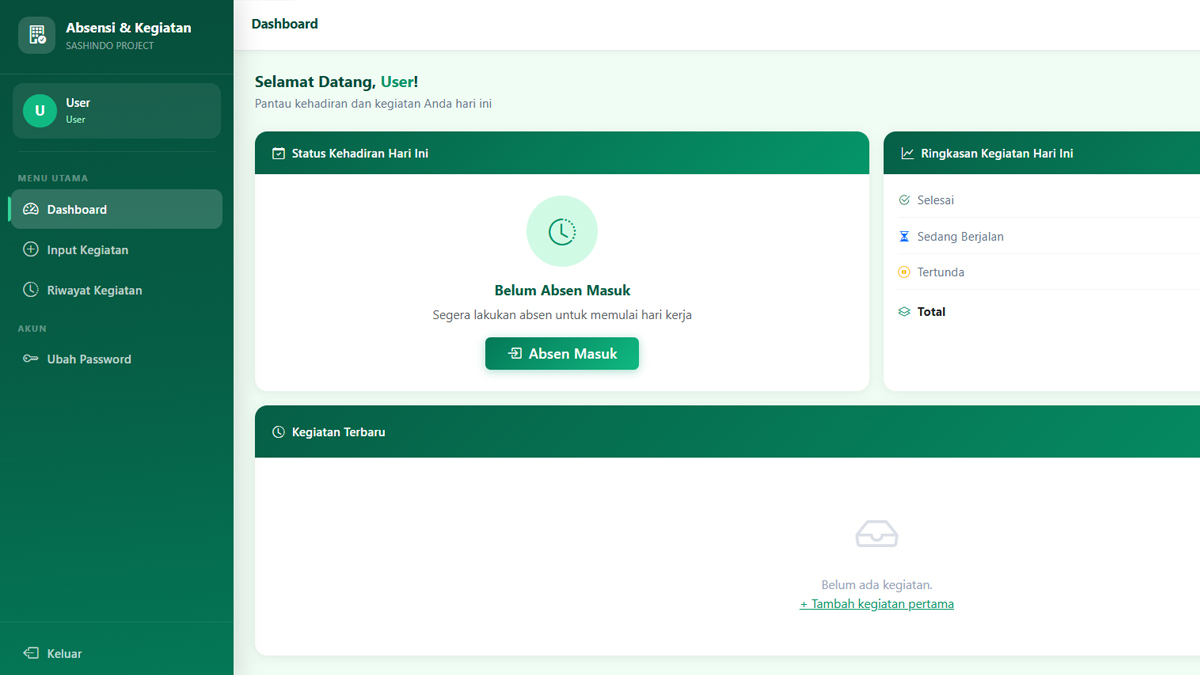Click the Belum Absen Masuk status text

[x=562, y=291]
